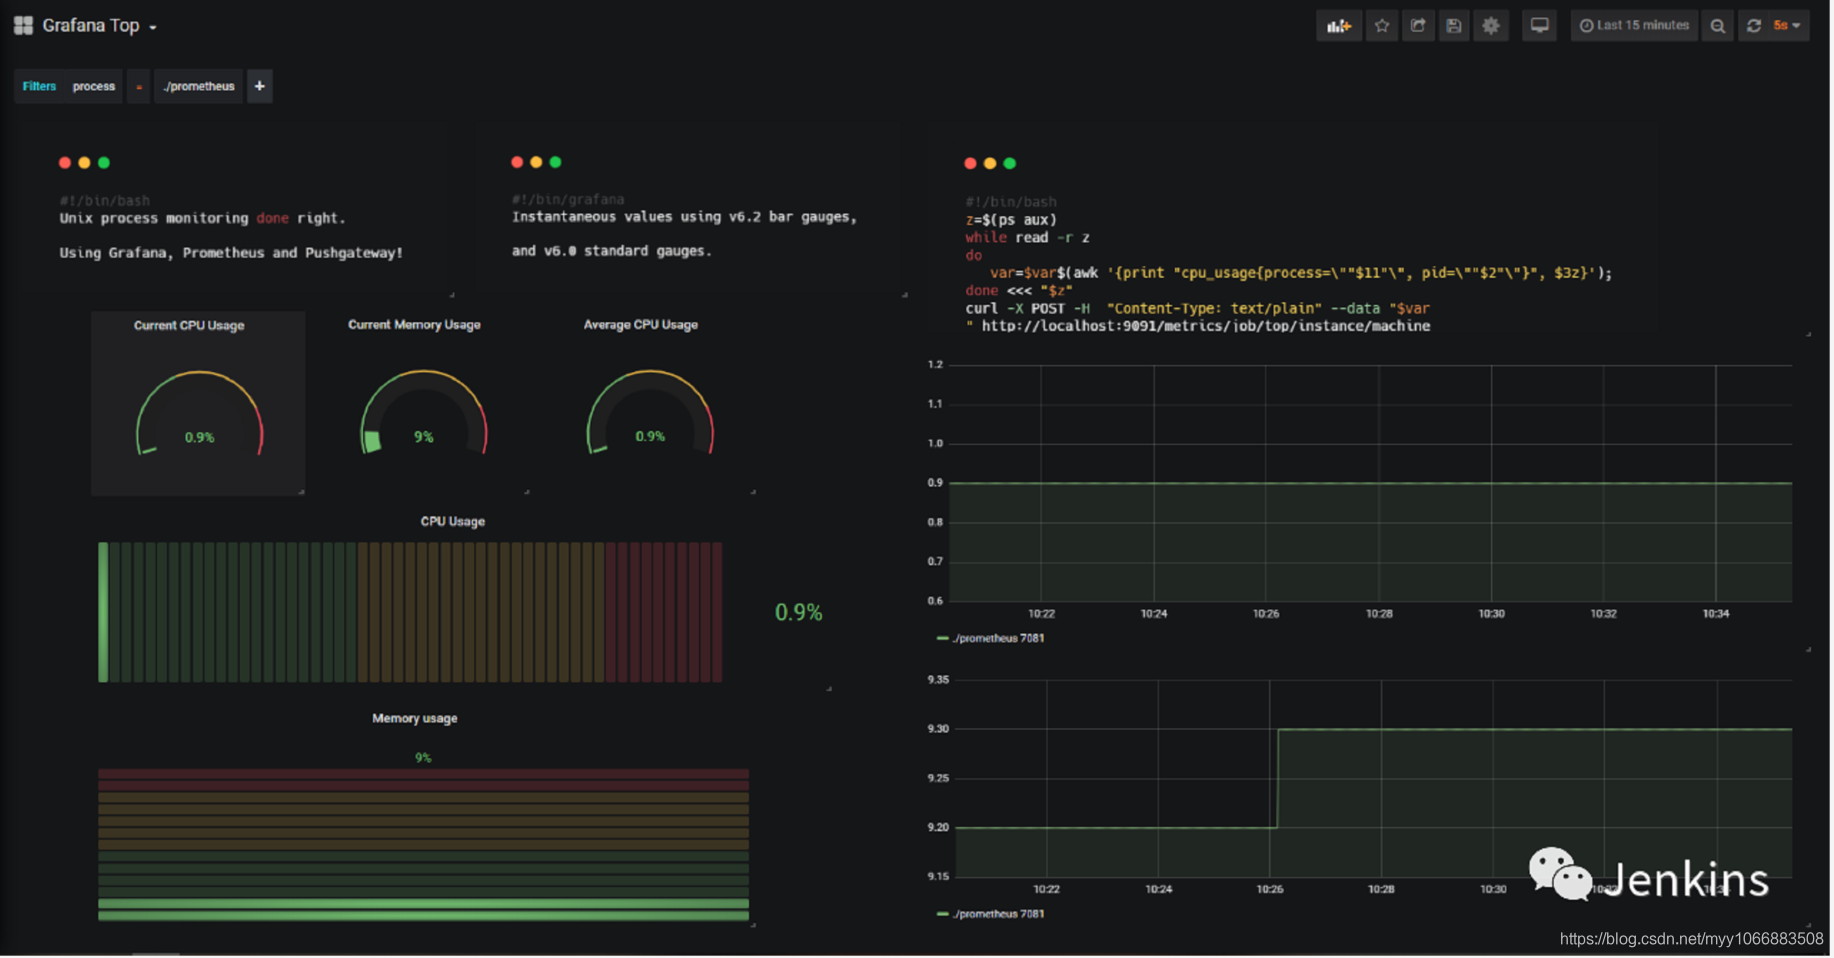Click the blog.csdn.net URL in the corner
This screenshot has width=1834, height=958.
pyautogui.click(x=1691, y=939)
